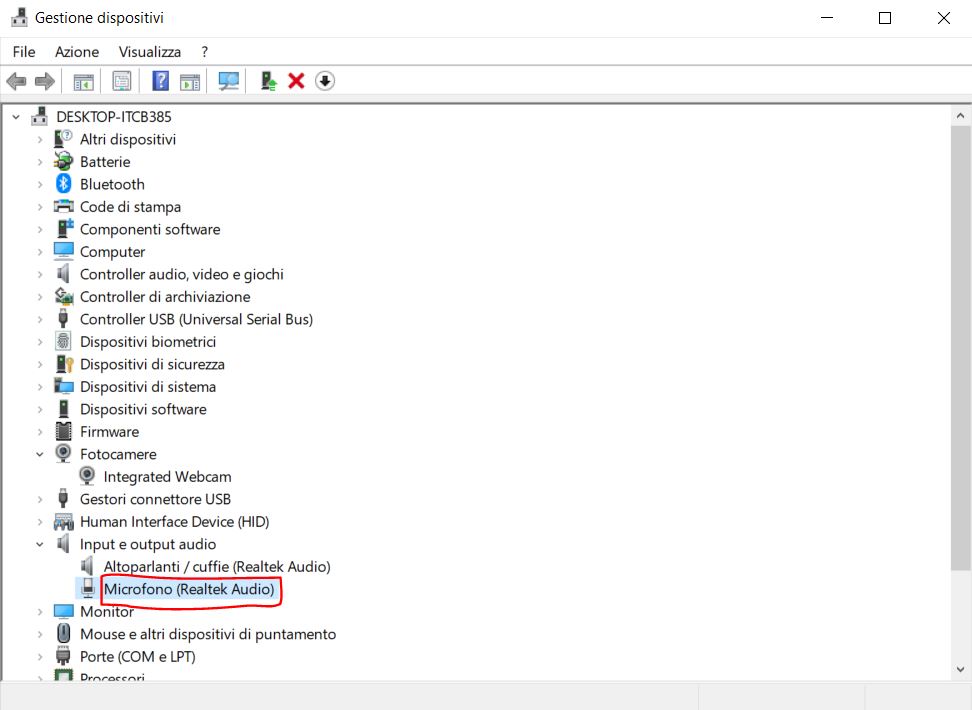The width and height of the screenshot is (972, 710).
Task: Select the Dispositivi di sicurezza key icon
Action: pos(64,364)
